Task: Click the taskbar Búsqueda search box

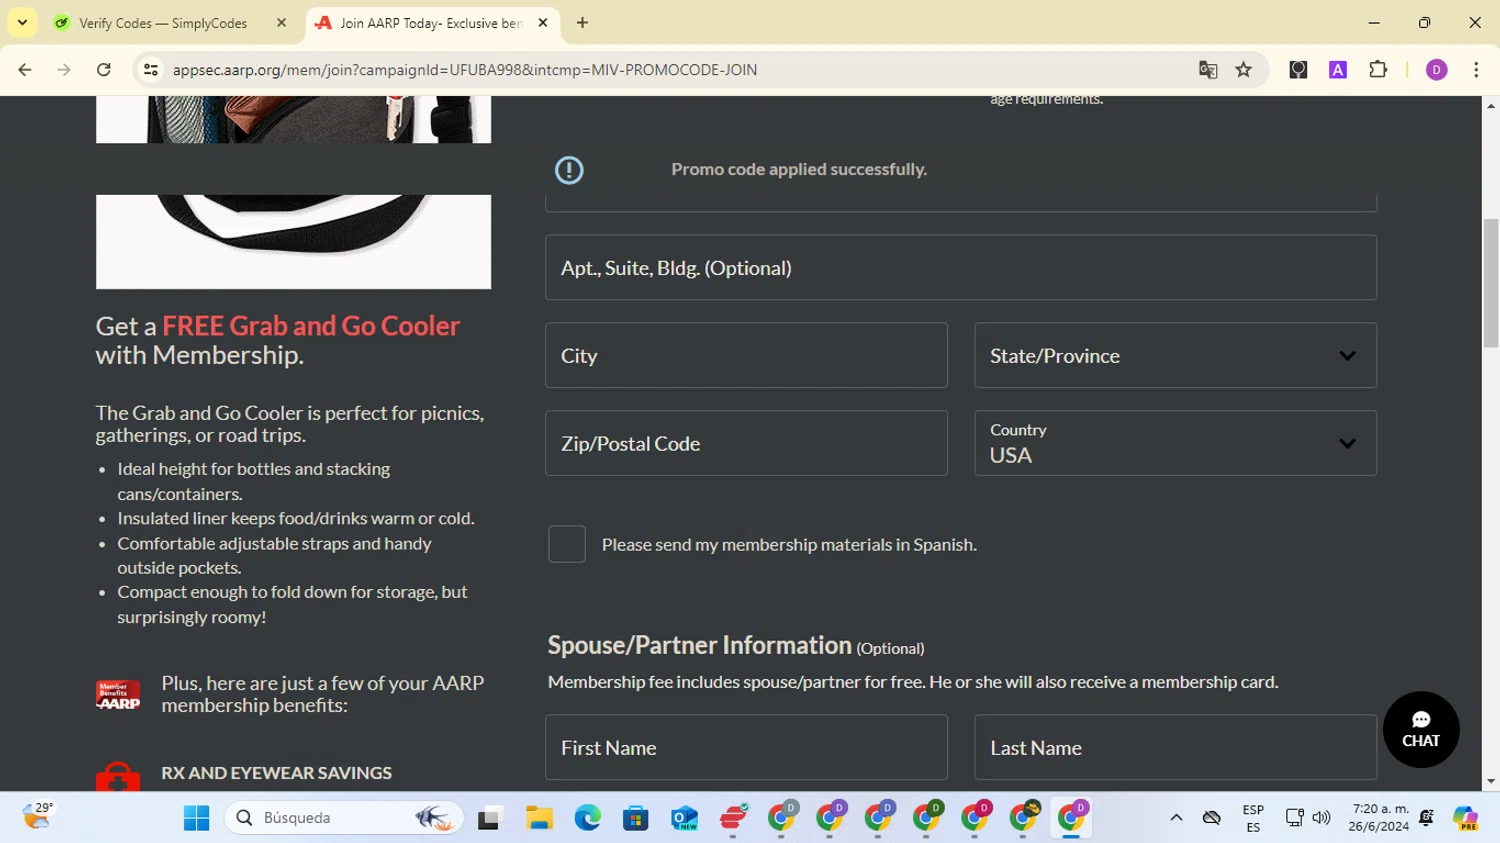Action: click(x=345, y=818)
